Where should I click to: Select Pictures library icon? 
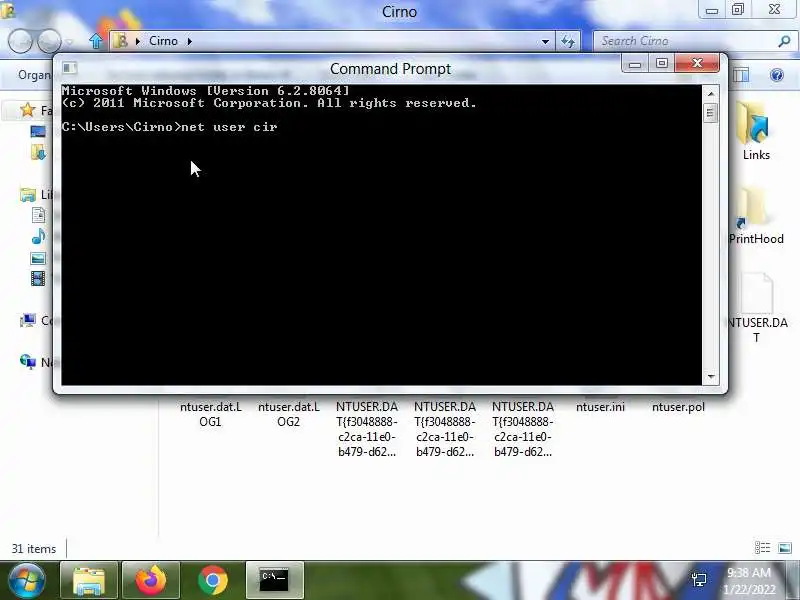coord(38,258)
